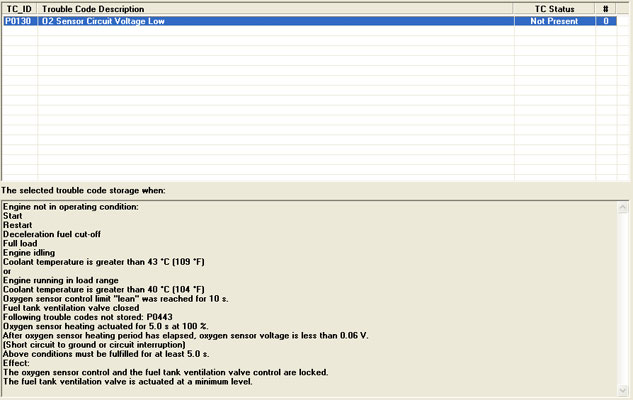Click 'oxygen sensor control ... are locked' line
This screenshot has width=633, height=400.
click(x=166, y=372)
